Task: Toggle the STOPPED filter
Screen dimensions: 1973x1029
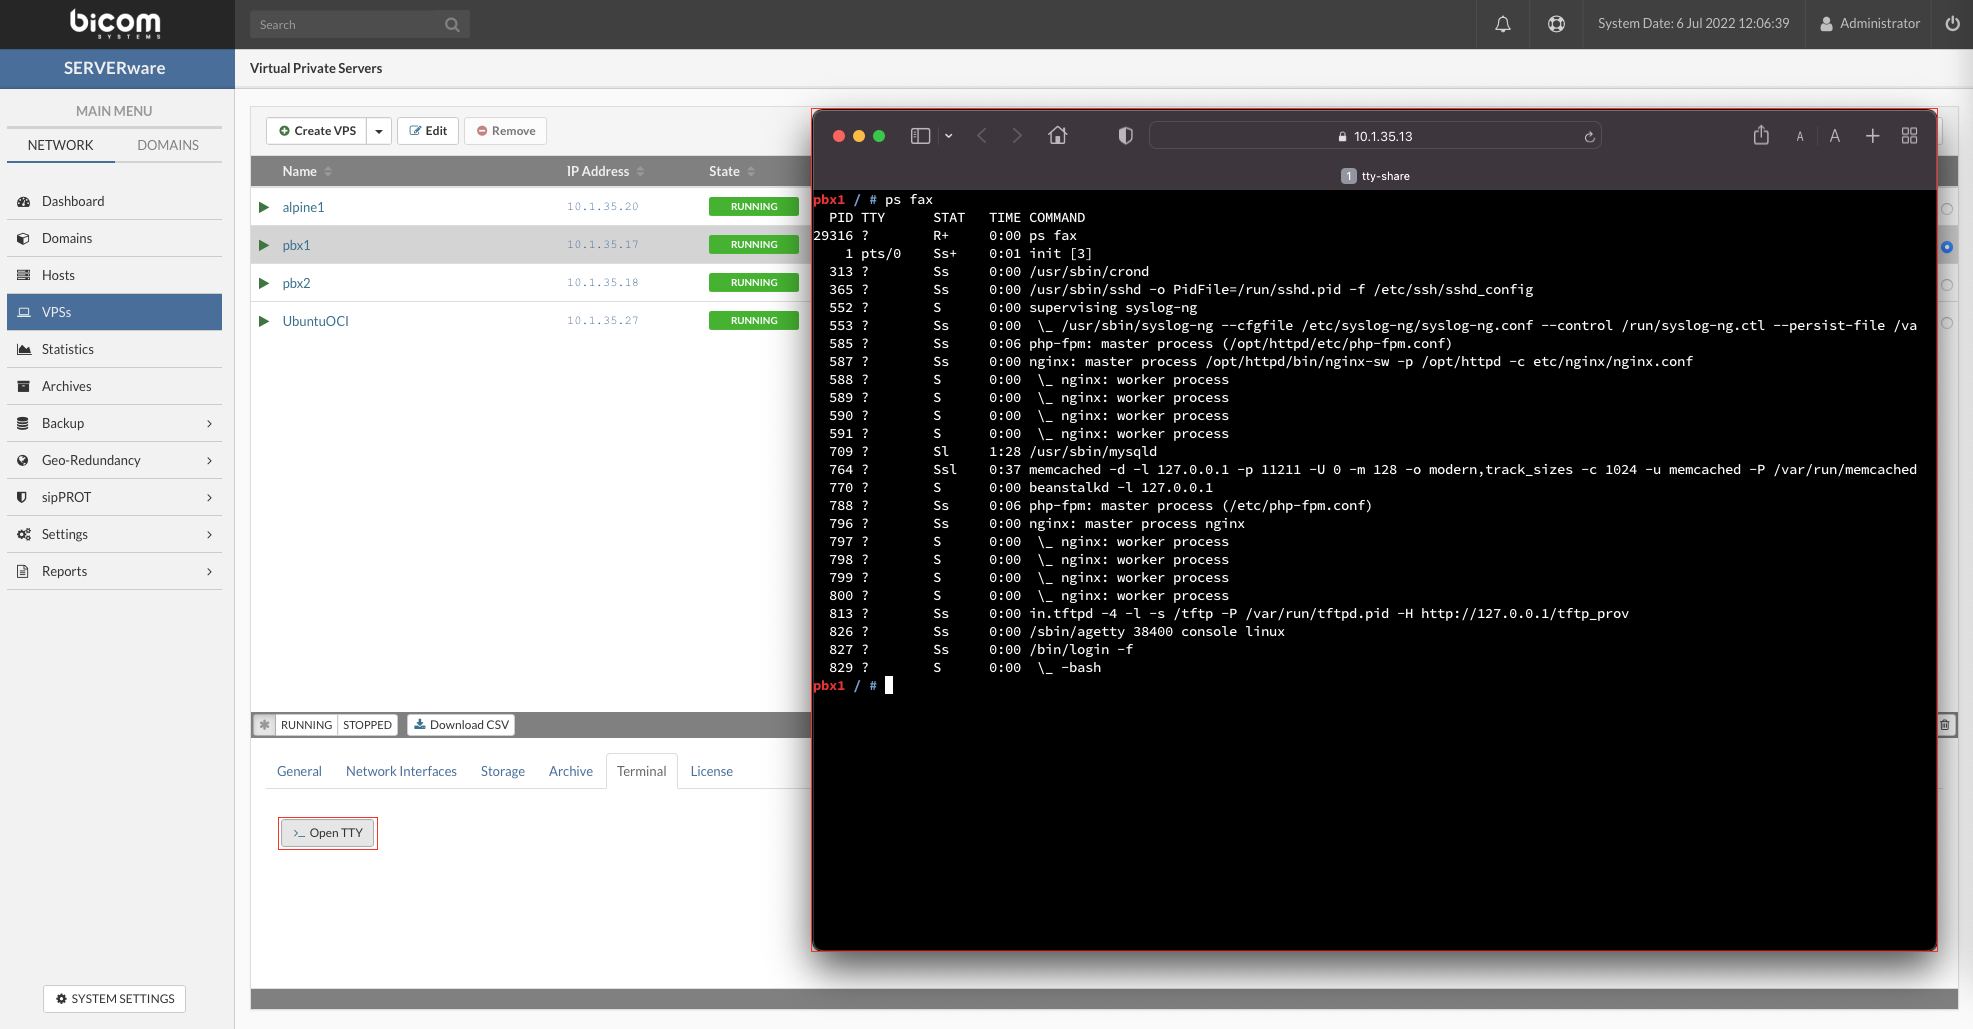Action: click(367, 725)
